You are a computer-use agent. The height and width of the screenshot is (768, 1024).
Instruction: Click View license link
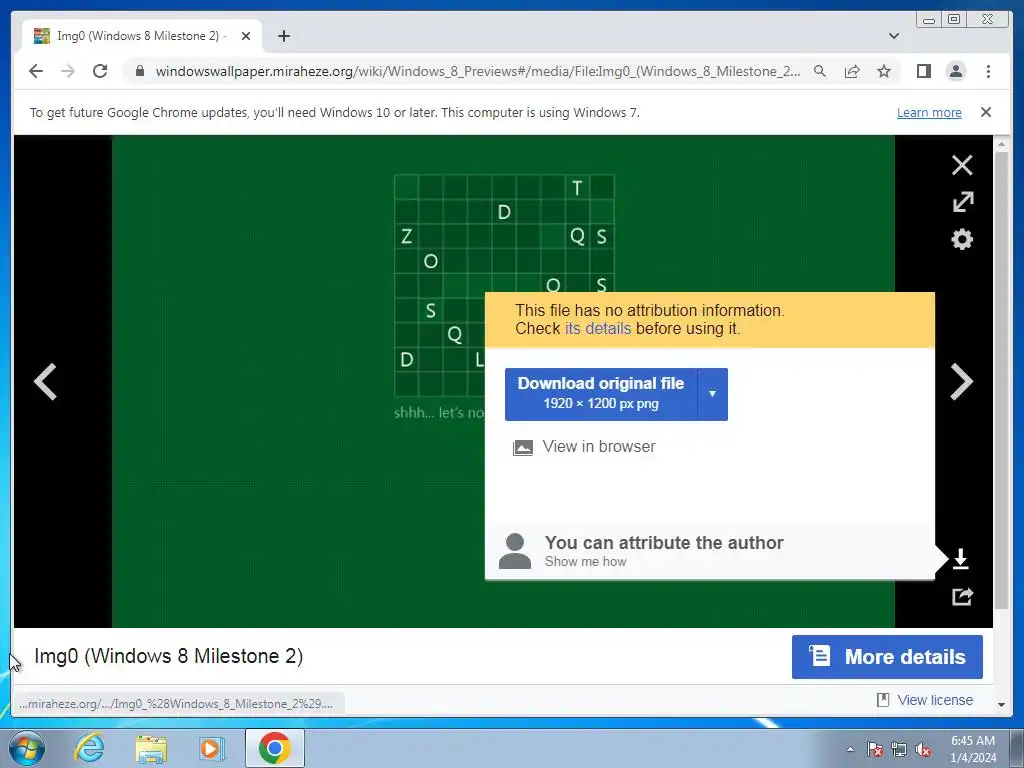pos(935,700)
